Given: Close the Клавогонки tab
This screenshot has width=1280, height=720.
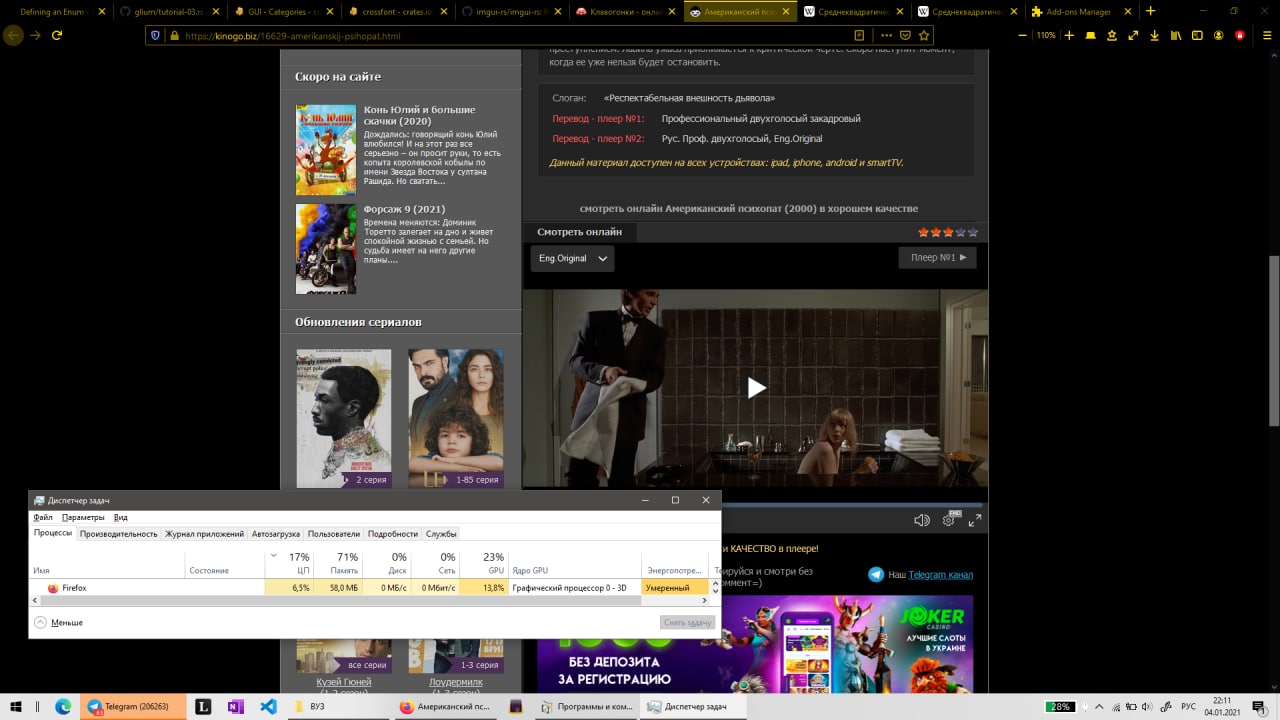Looking at the screenshot, I should click(x=671, y=12).
